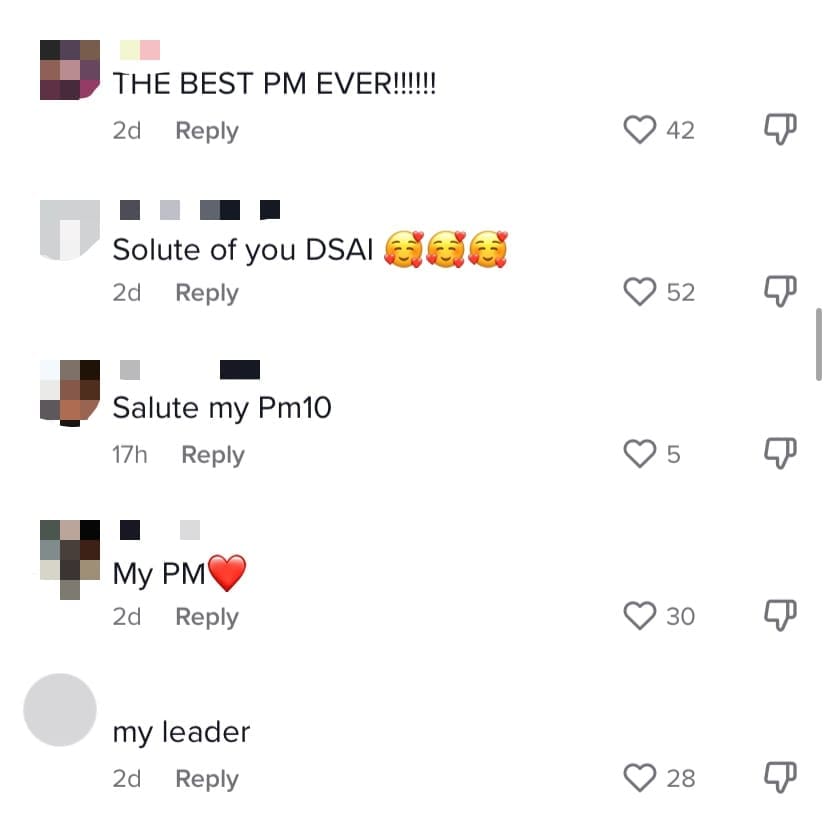Open gray circle avatar beside "my leader"
This screenshot has width=828, height=816.
click(x=60, y=710)
